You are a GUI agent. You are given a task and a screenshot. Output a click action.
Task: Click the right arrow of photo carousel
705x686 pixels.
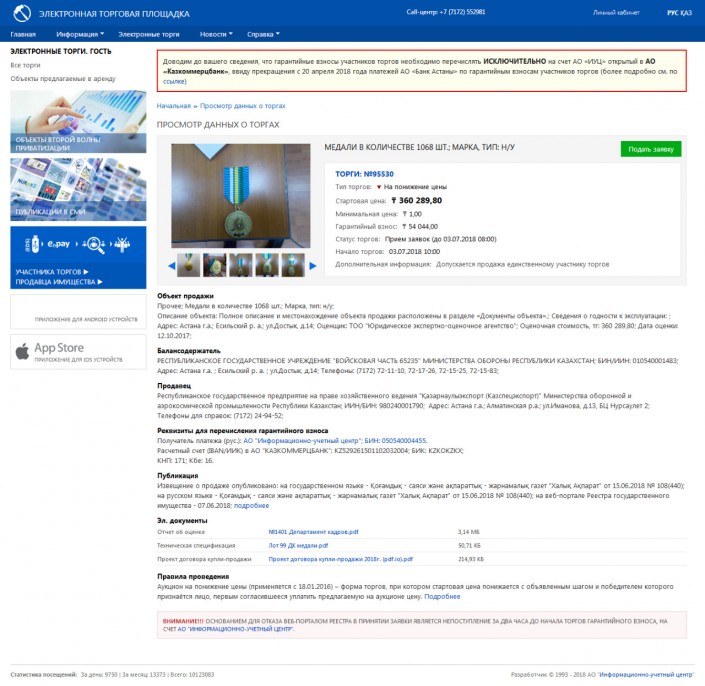coord(310,265)
